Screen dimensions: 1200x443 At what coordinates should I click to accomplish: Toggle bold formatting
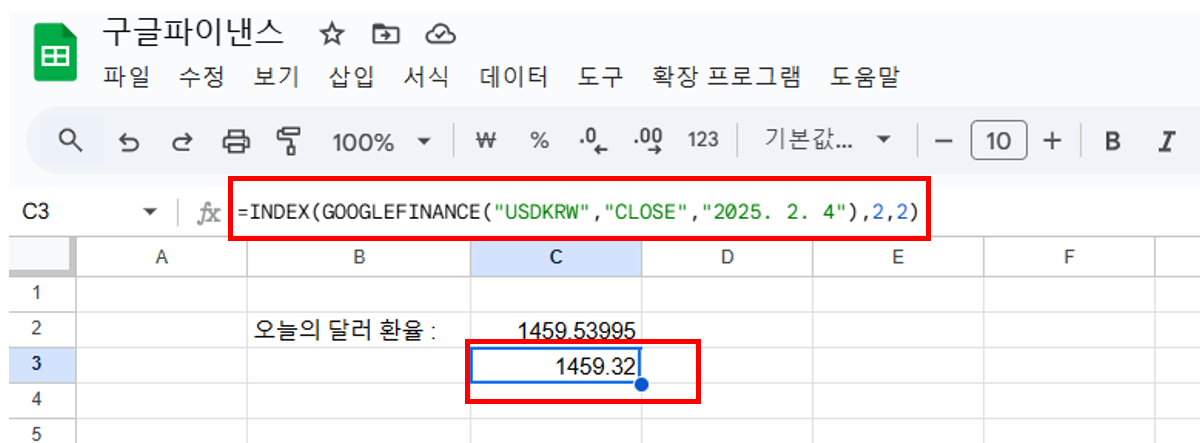[x=1111, y=141]
